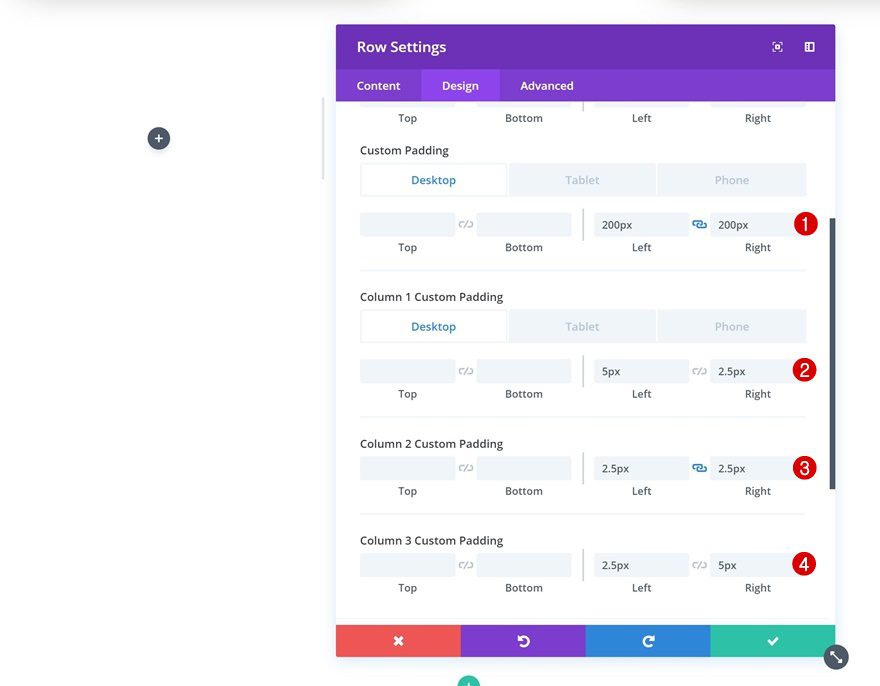Select Tablet view under Custom Padding
The image size is (880, 686).
[581, 179]
